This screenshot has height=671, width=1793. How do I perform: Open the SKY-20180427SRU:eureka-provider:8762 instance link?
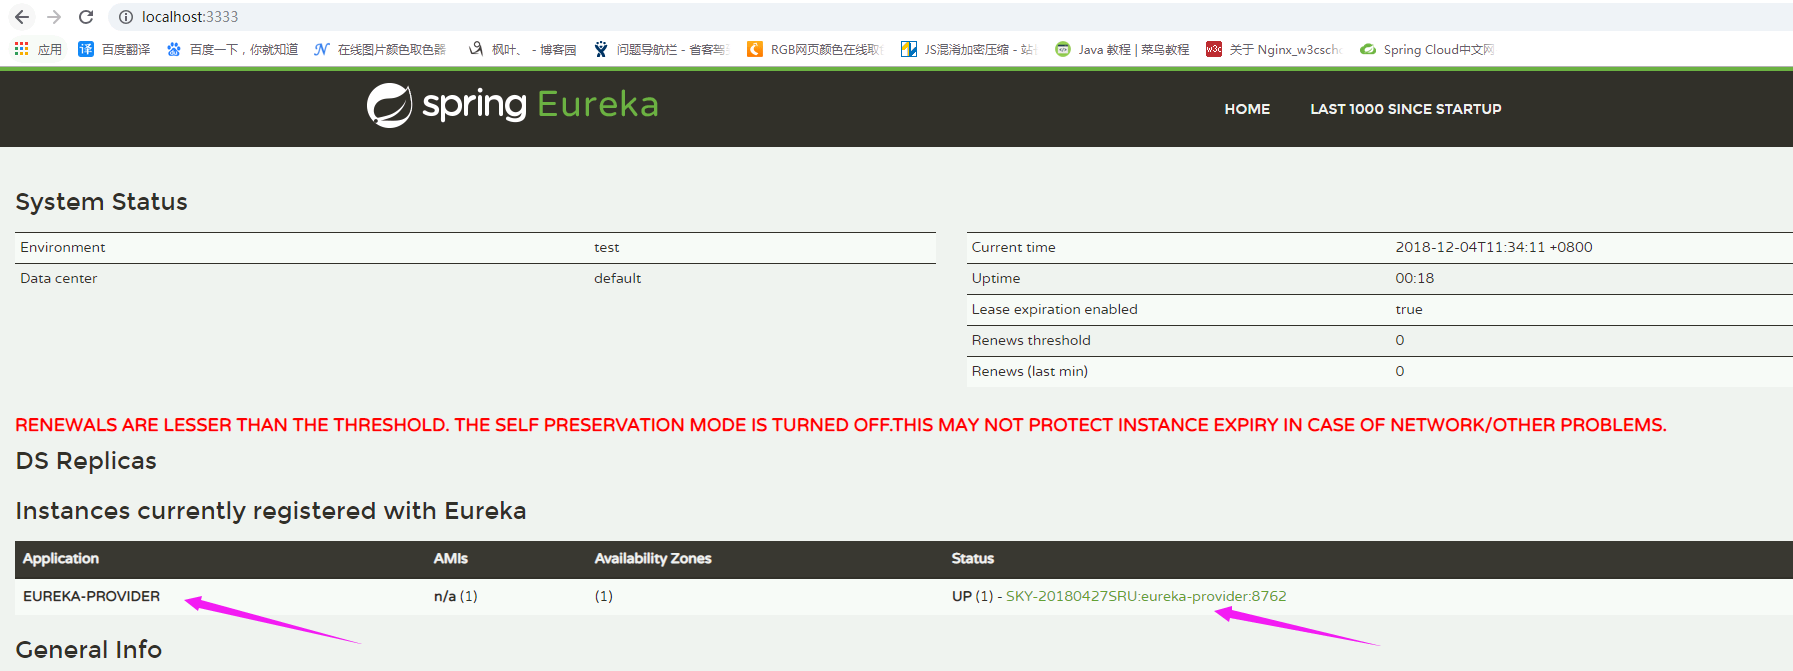1146,596
